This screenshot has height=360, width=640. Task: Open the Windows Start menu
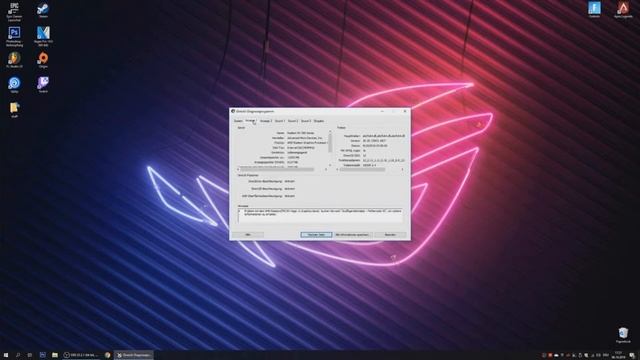(x=6, y=355)
